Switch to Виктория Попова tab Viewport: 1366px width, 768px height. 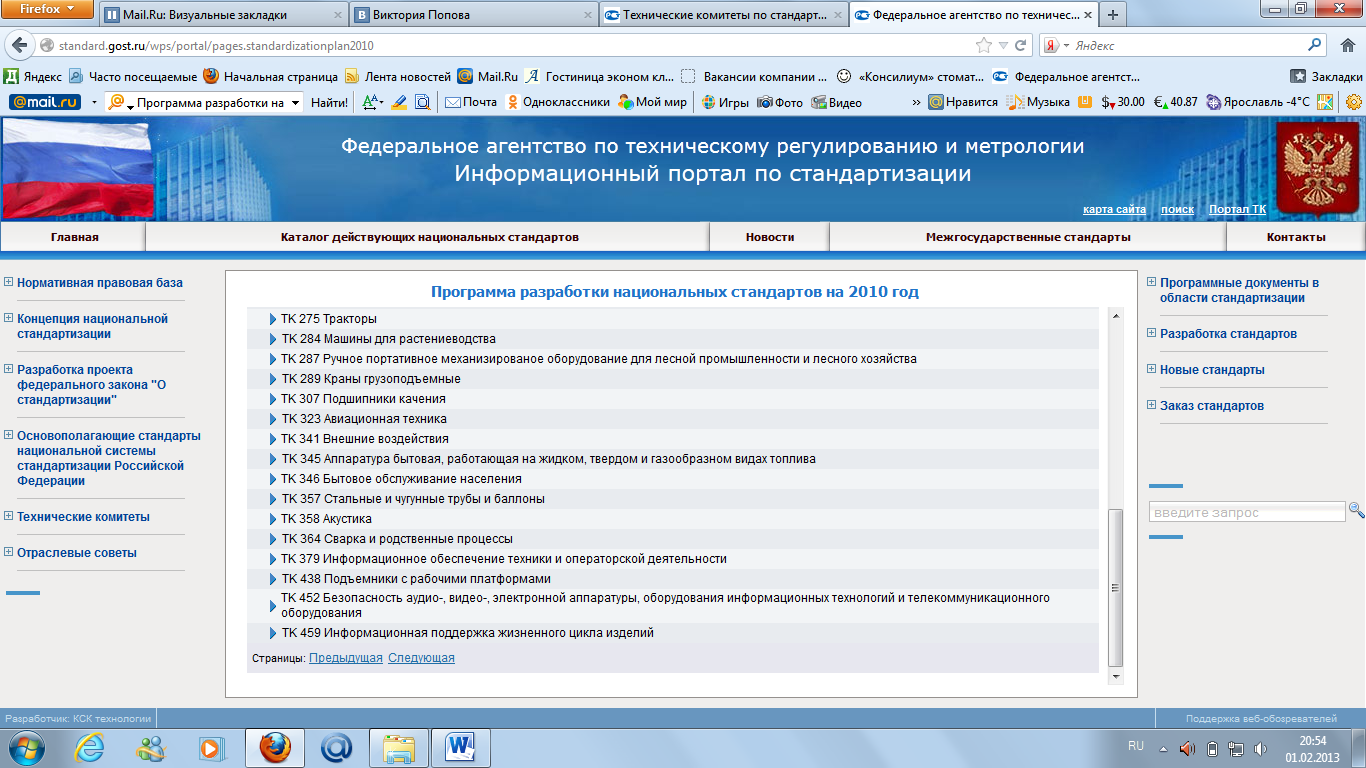point(473,15)
